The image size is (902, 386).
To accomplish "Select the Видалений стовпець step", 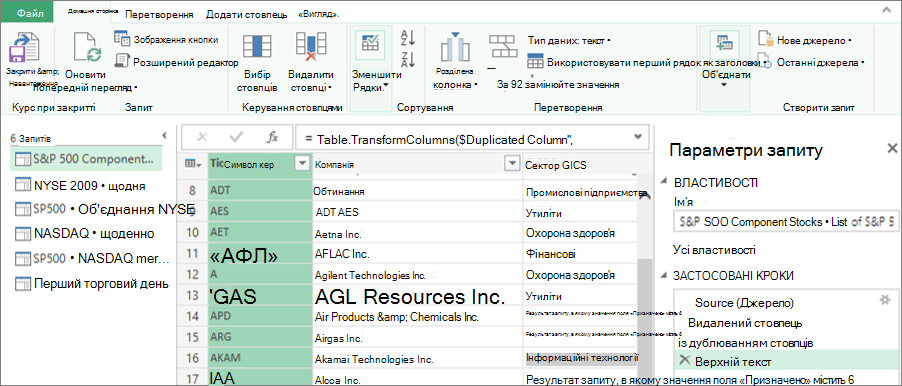I will (745, 322).
